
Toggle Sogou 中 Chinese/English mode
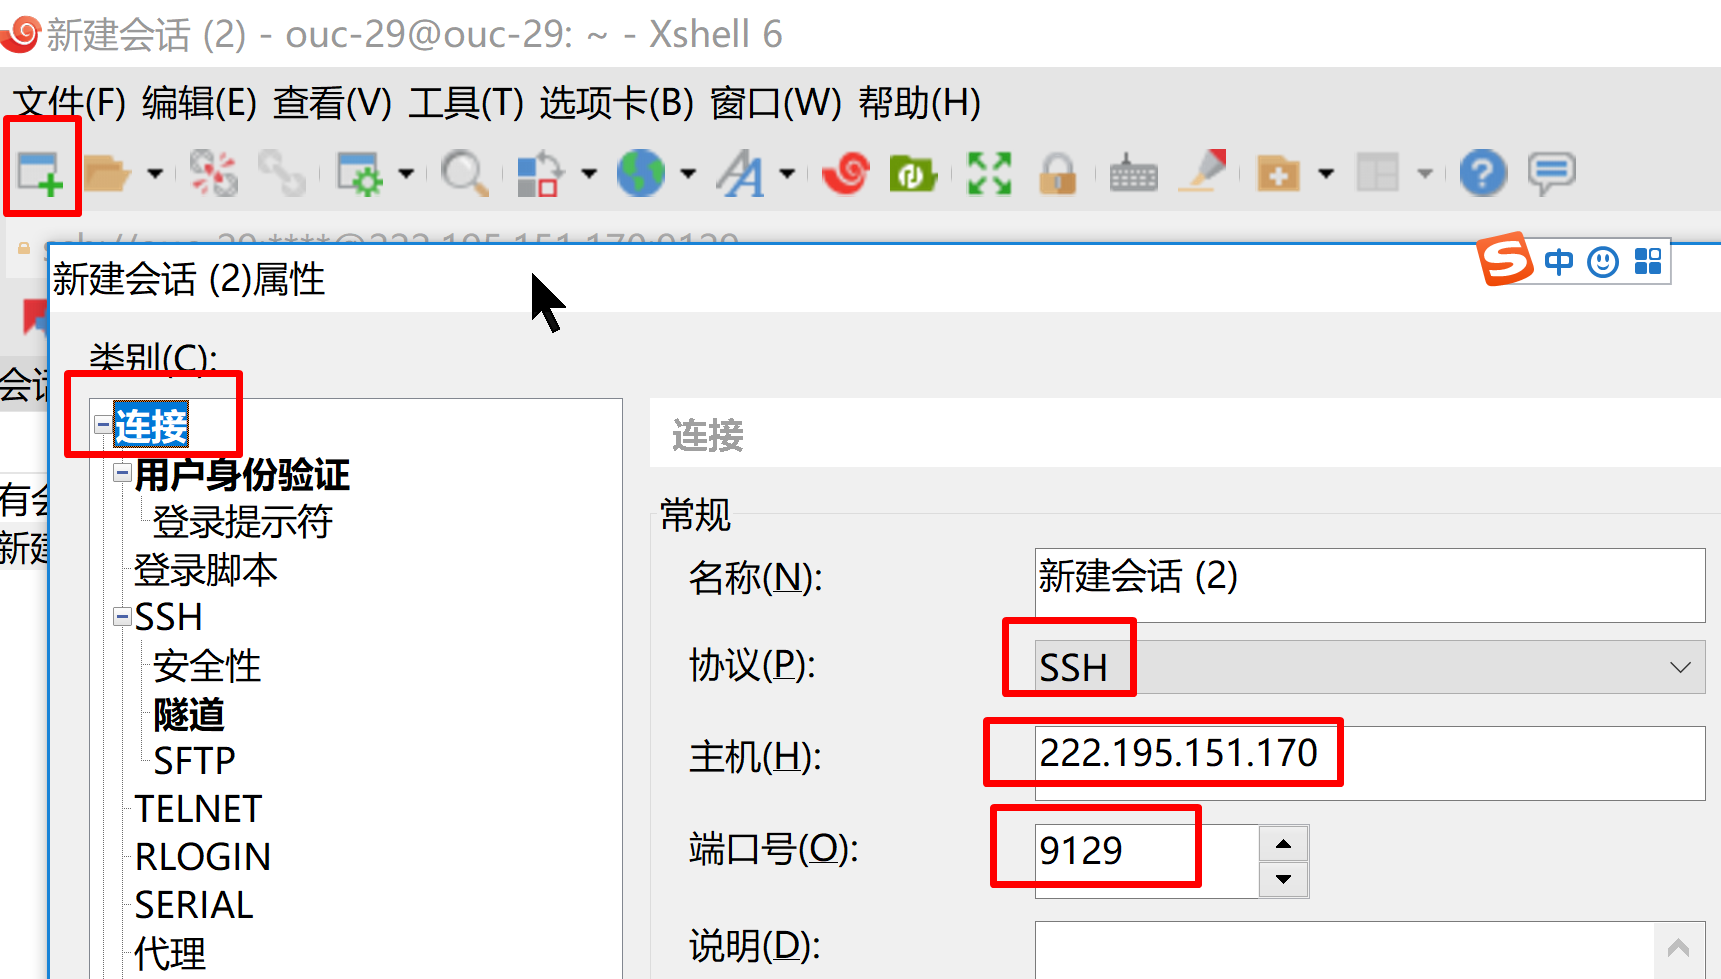[x=1559, y=262]
